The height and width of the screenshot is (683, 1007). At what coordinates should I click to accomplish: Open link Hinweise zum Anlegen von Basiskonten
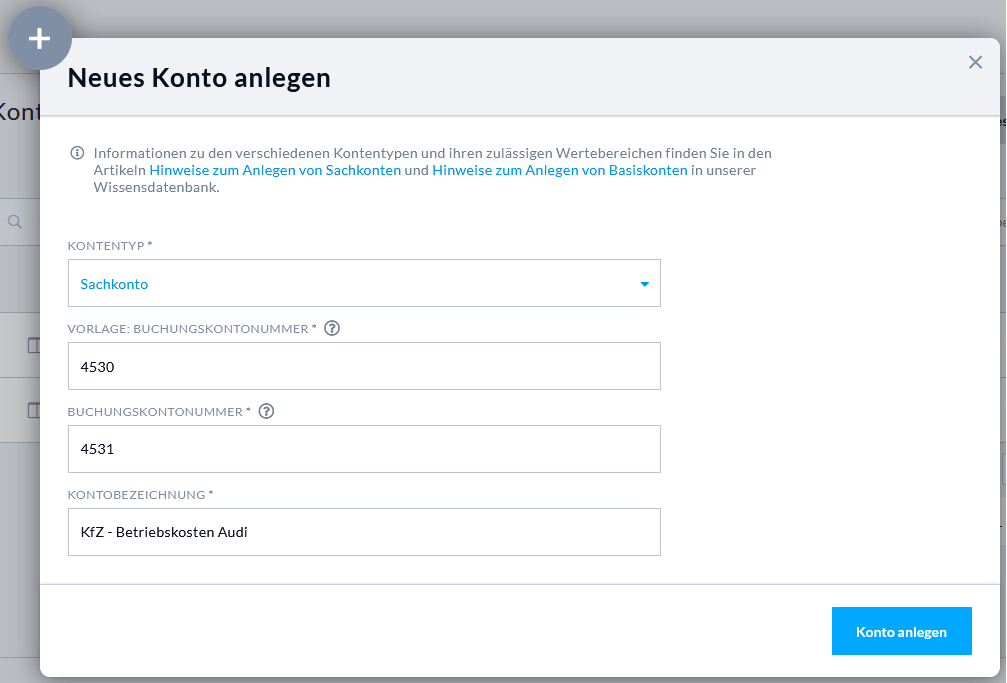[559, 170]
